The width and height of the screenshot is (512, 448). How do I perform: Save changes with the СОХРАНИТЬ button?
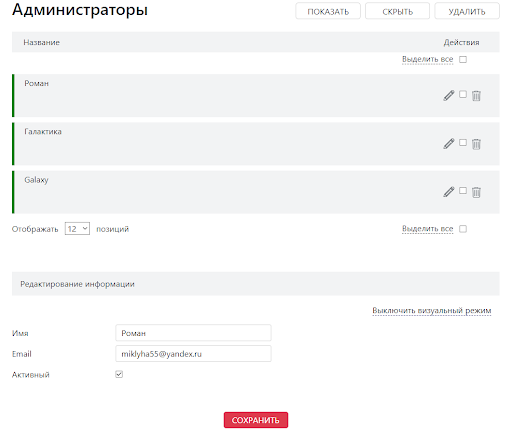(256, 420)
